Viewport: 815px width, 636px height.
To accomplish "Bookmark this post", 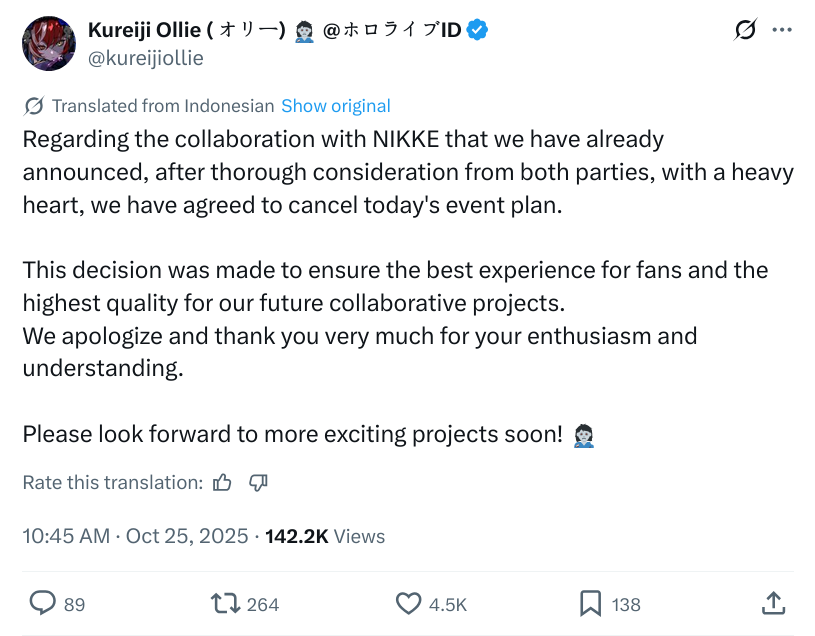I will (x=591, y=603).
